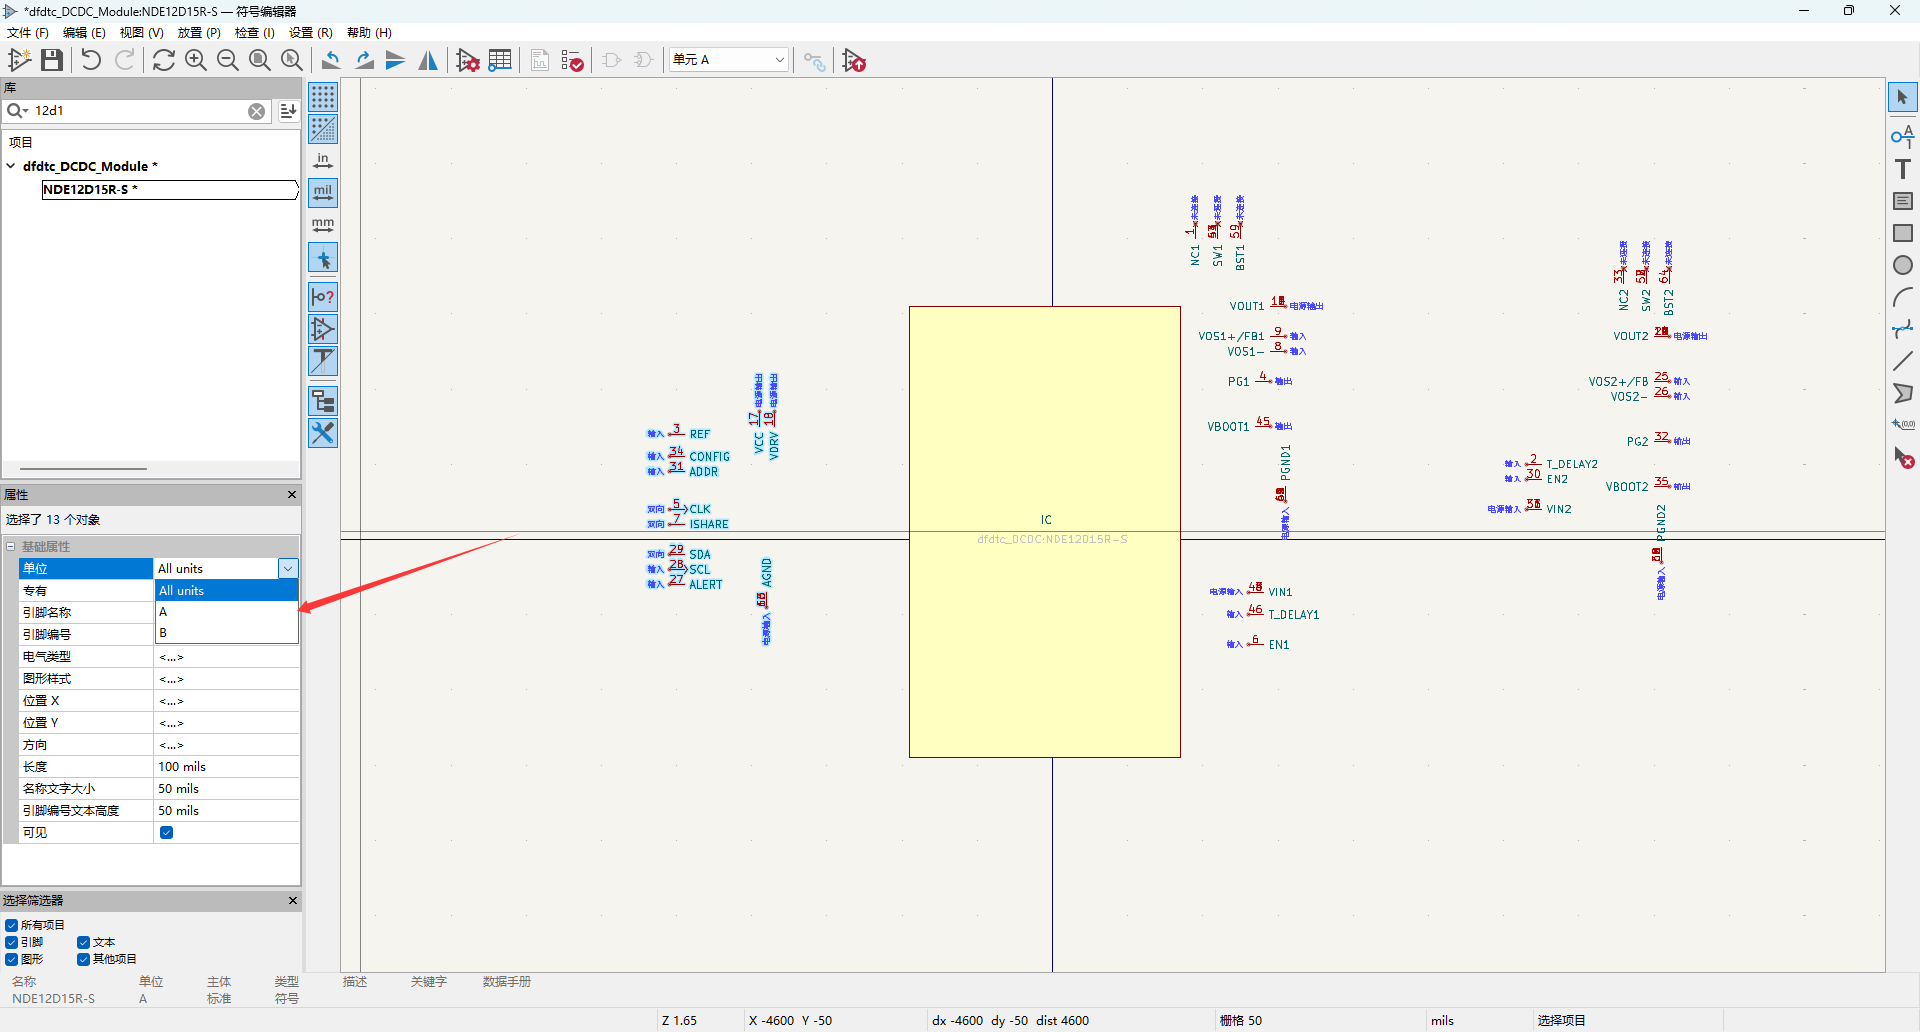Open the 文件 (F) menu
1920x1032 pixels.
[x=28, y=33]
